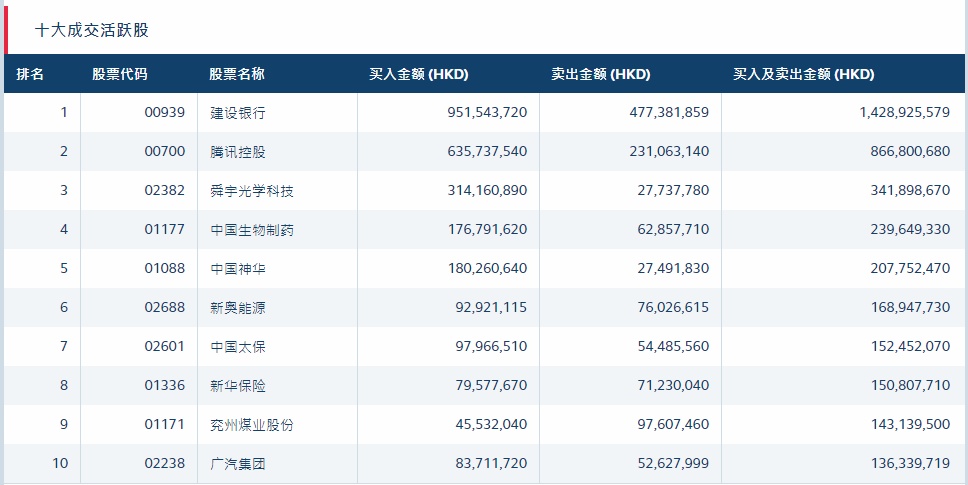
Task: Click the 排名 column header
Action: click(31, 75)
